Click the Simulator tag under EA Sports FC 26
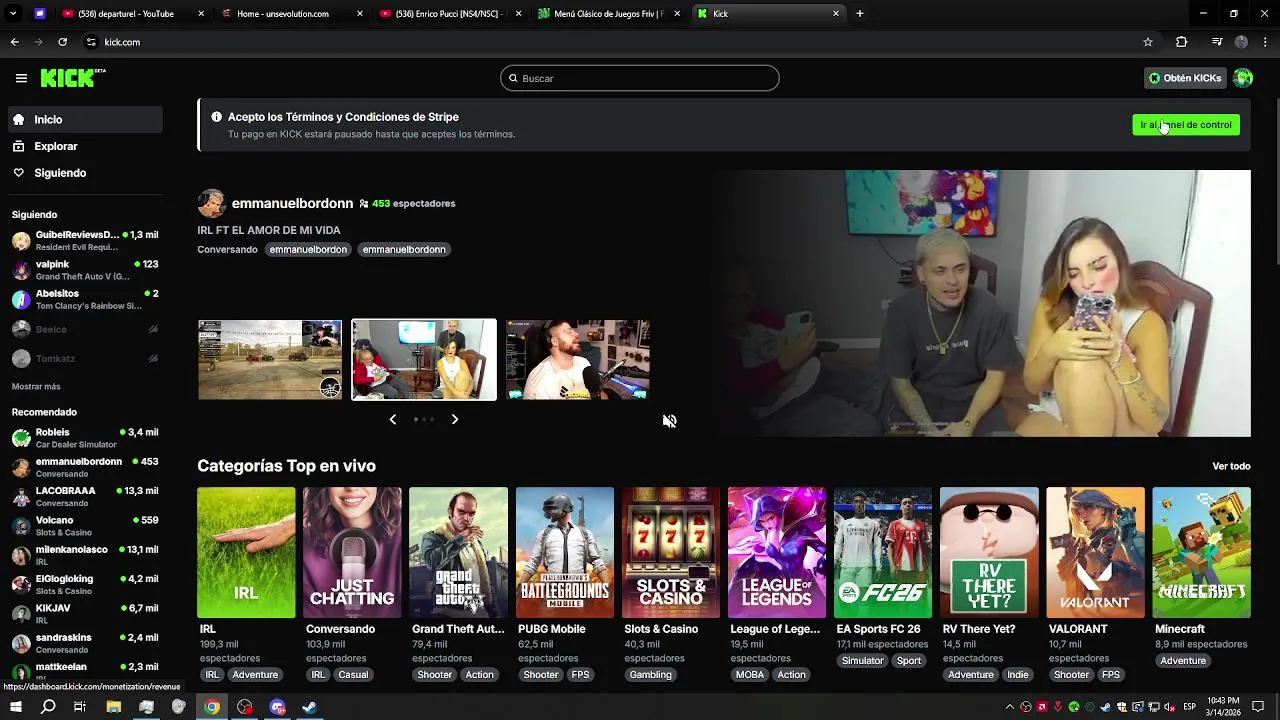This screenshot has height=720, width=1280. [x=863, y=660]
